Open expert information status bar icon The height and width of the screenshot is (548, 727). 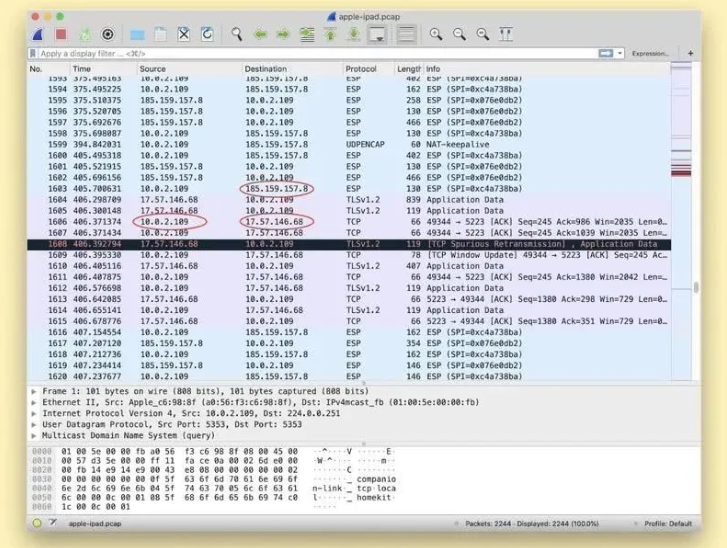click(x=37, y=523)
